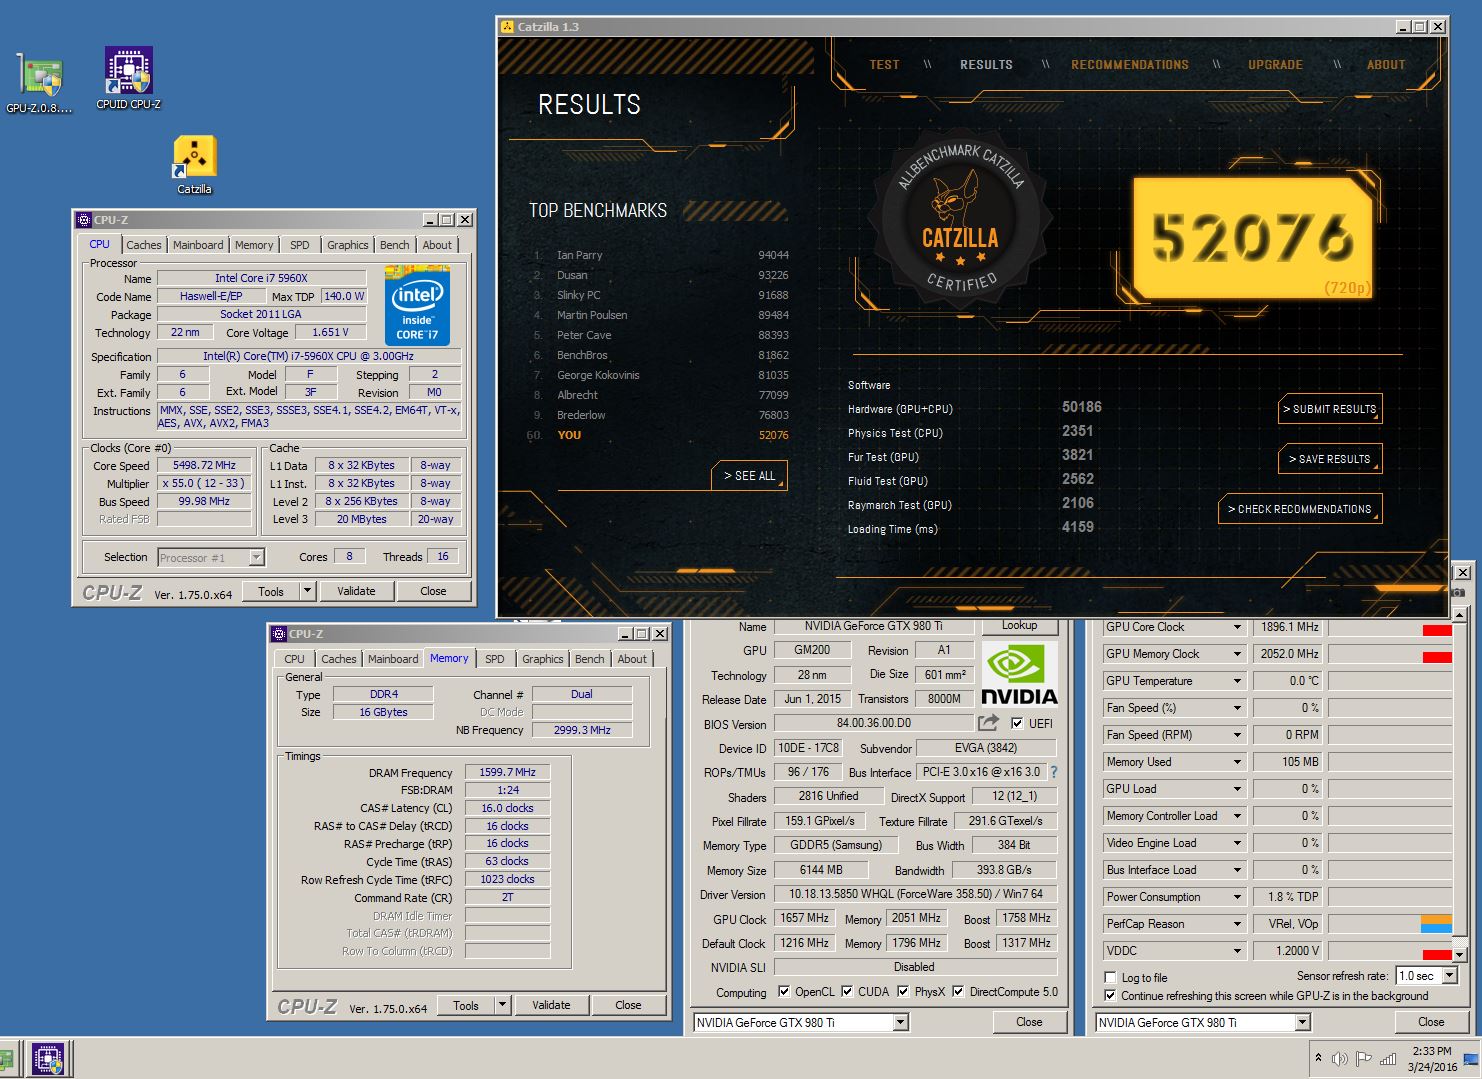
Task: Open Graphics tab in CPU-Z Memory window
Action: [542, 659]
